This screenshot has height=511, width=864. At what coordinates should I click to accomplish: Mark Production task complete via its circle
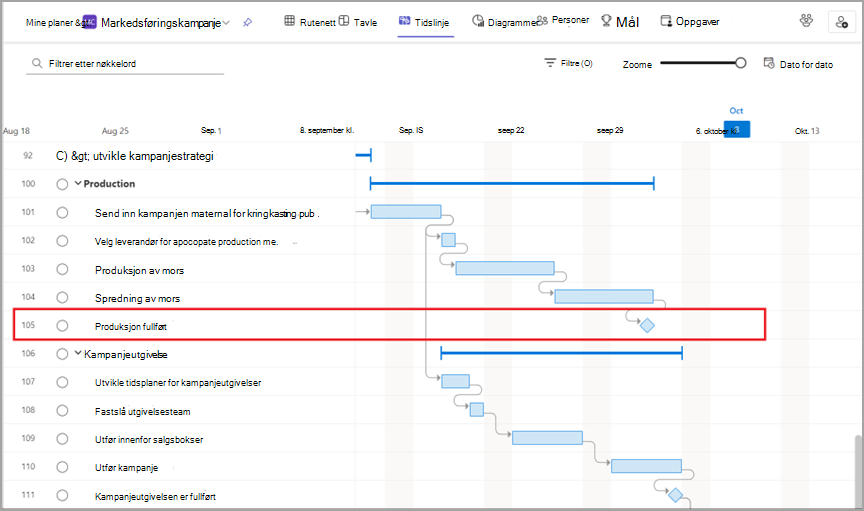tap(62, 184)
